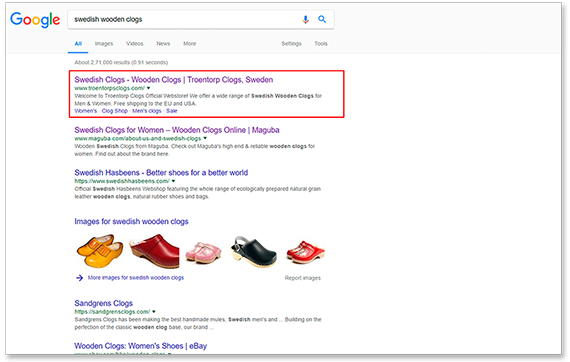Open Images for swedish wooden clogs heading
570x362 pixels.
click(131, 221)
